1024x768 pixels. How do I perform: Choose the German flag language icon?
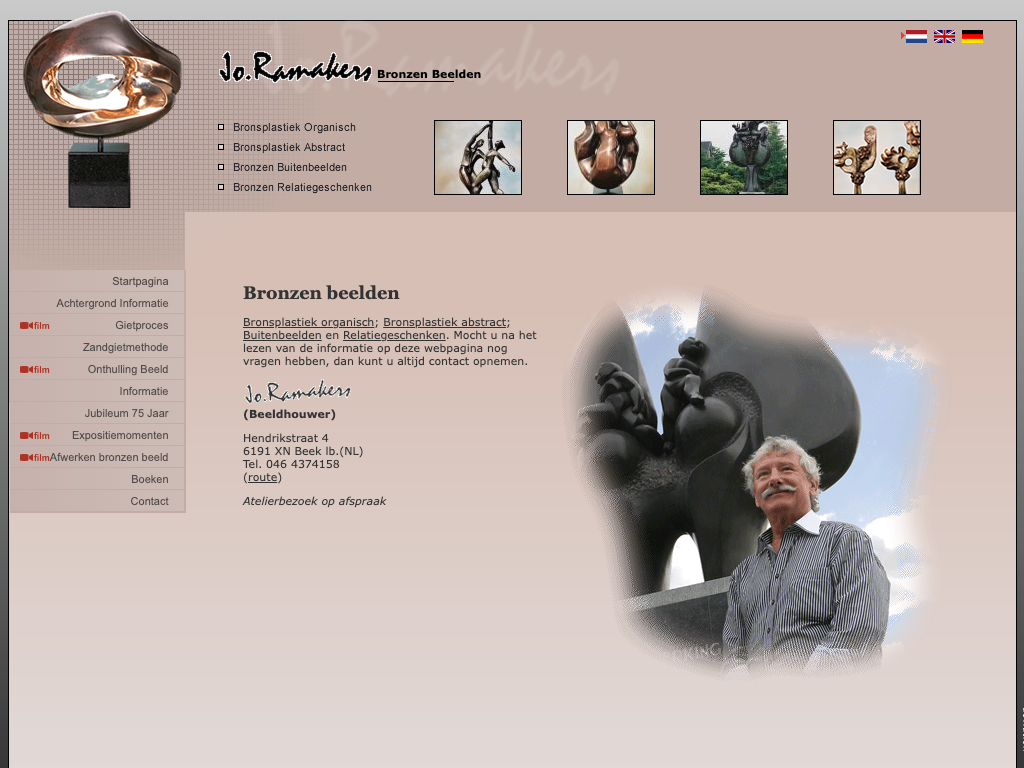tap(972, 37)
